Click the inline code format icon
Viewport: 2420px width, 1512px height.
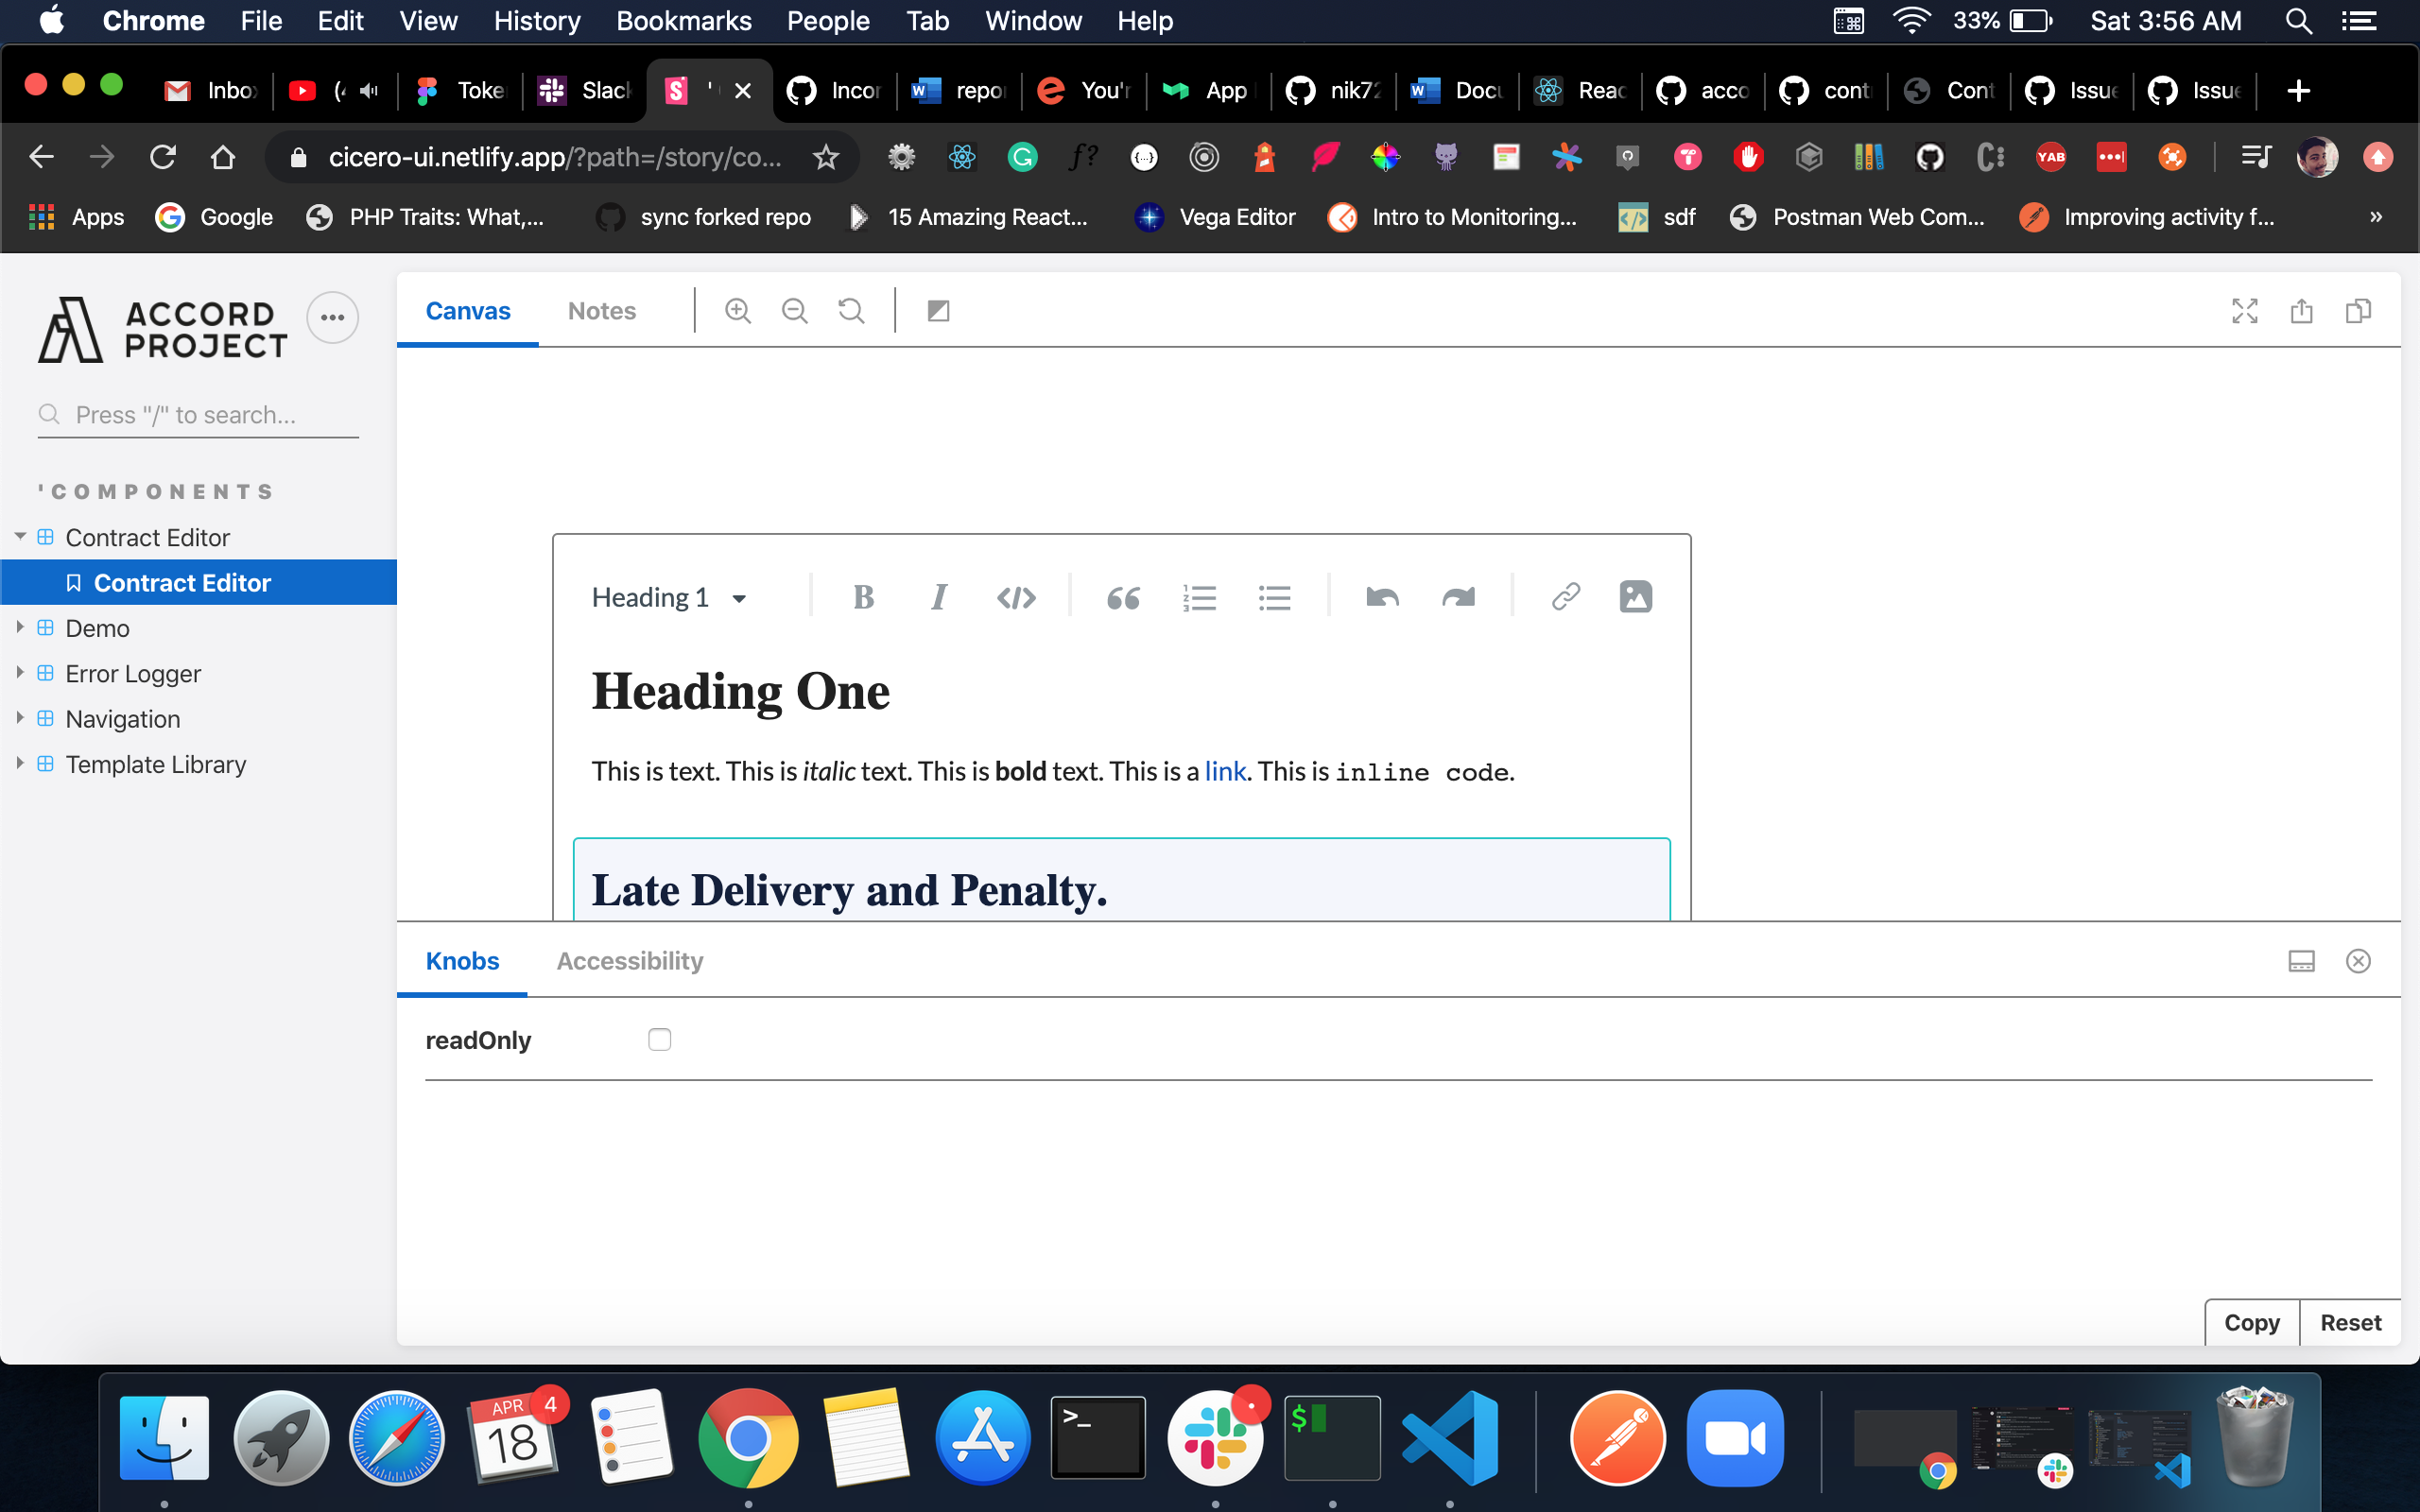point(1016,598)
